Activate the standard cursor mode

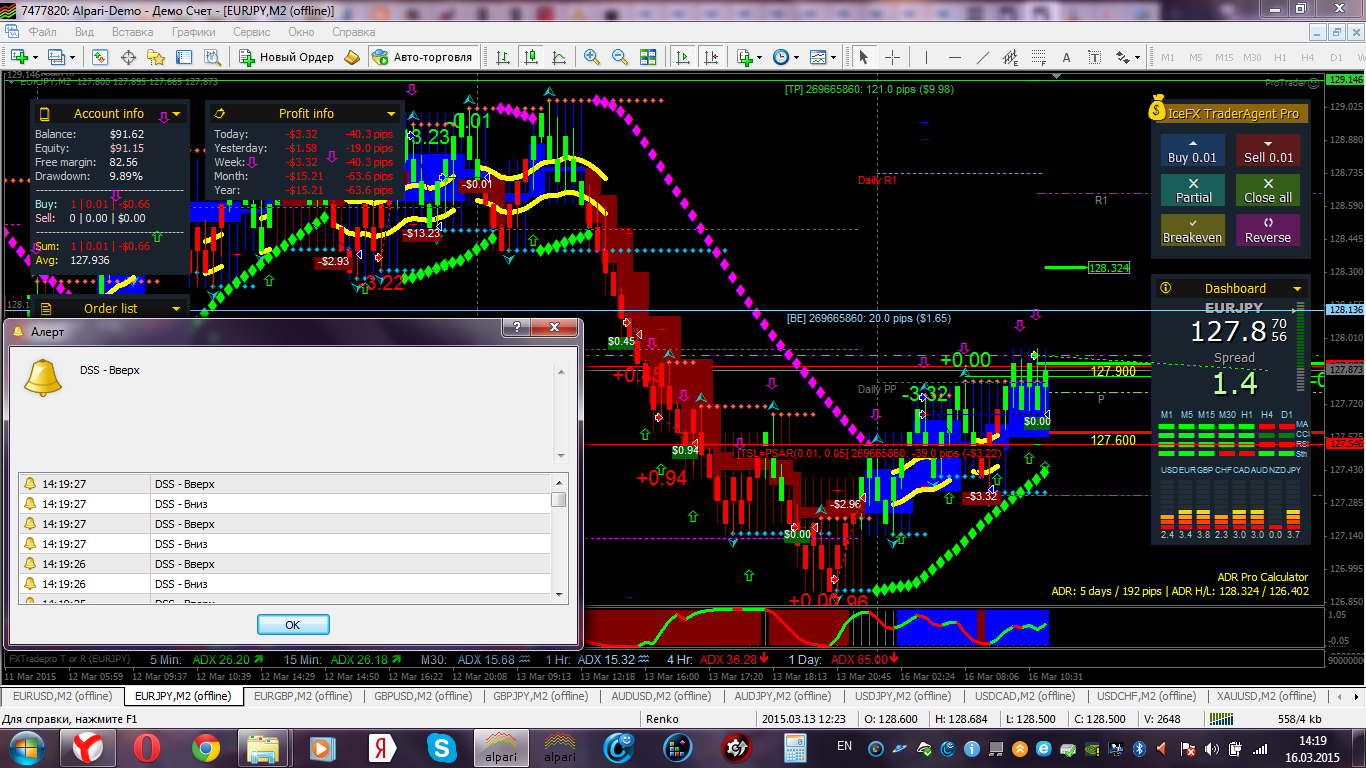click(864, 57)
